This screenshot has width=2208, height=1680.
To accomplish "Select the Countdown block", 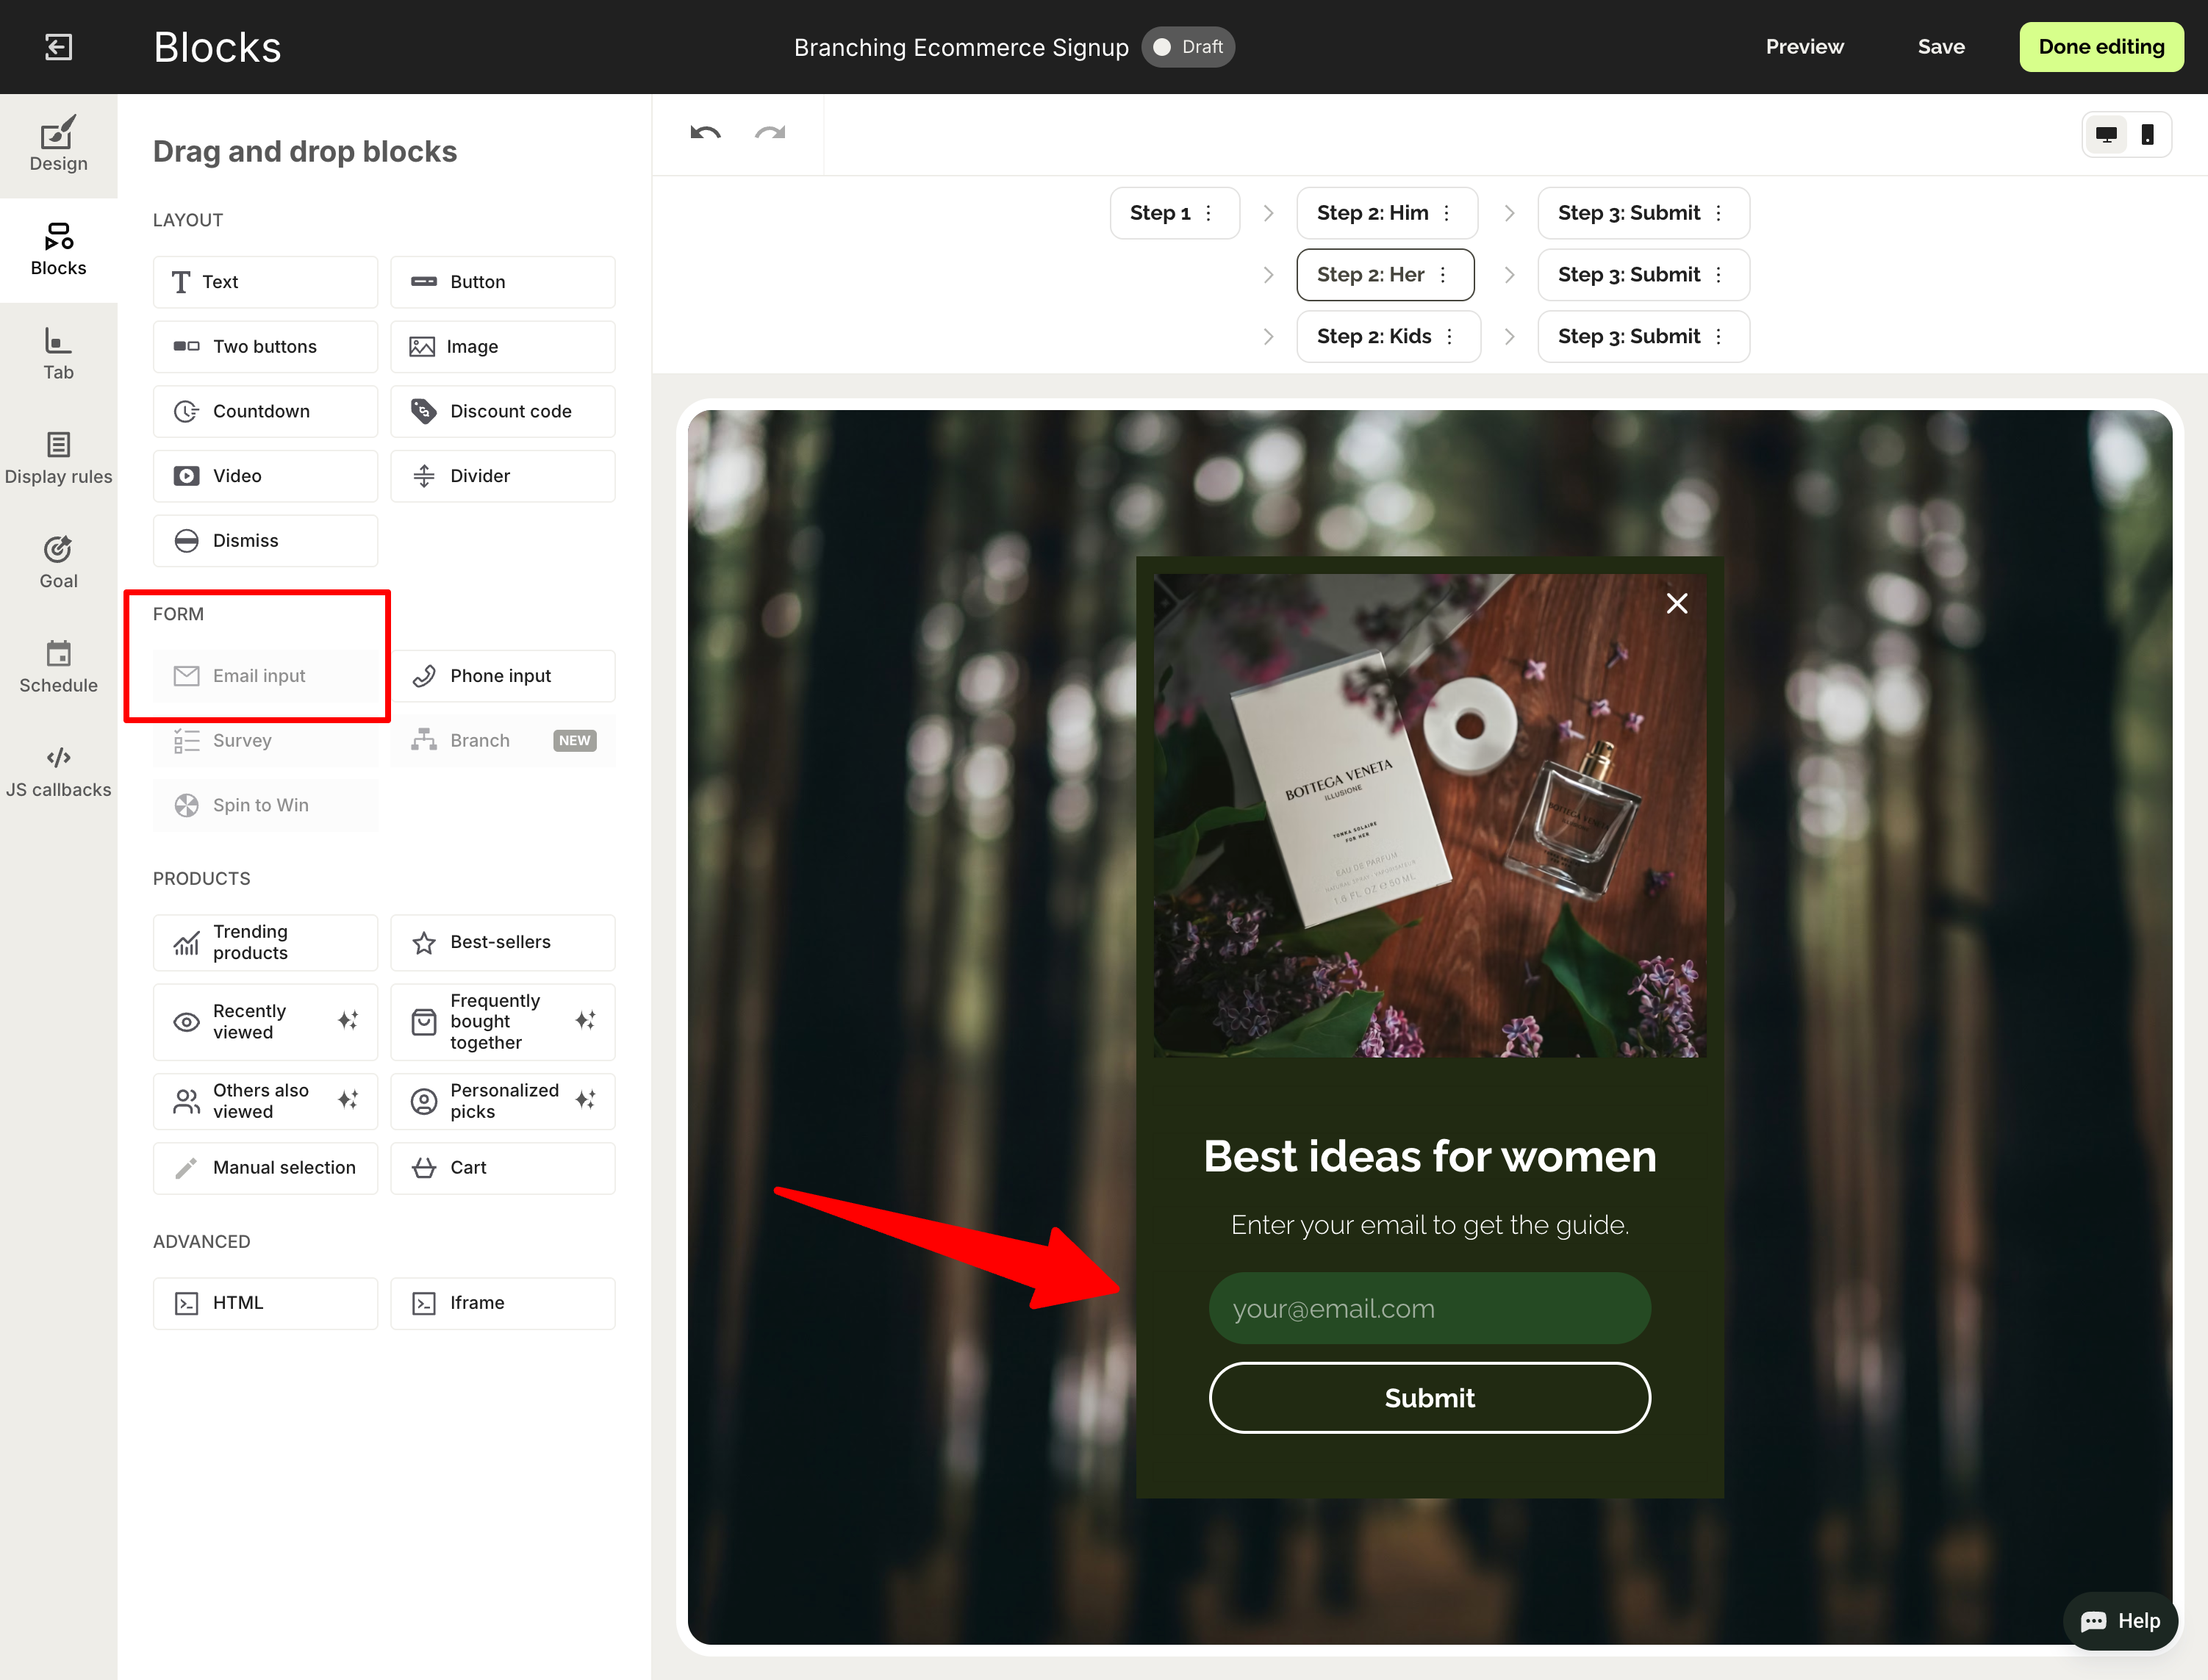I will (265, 411).
